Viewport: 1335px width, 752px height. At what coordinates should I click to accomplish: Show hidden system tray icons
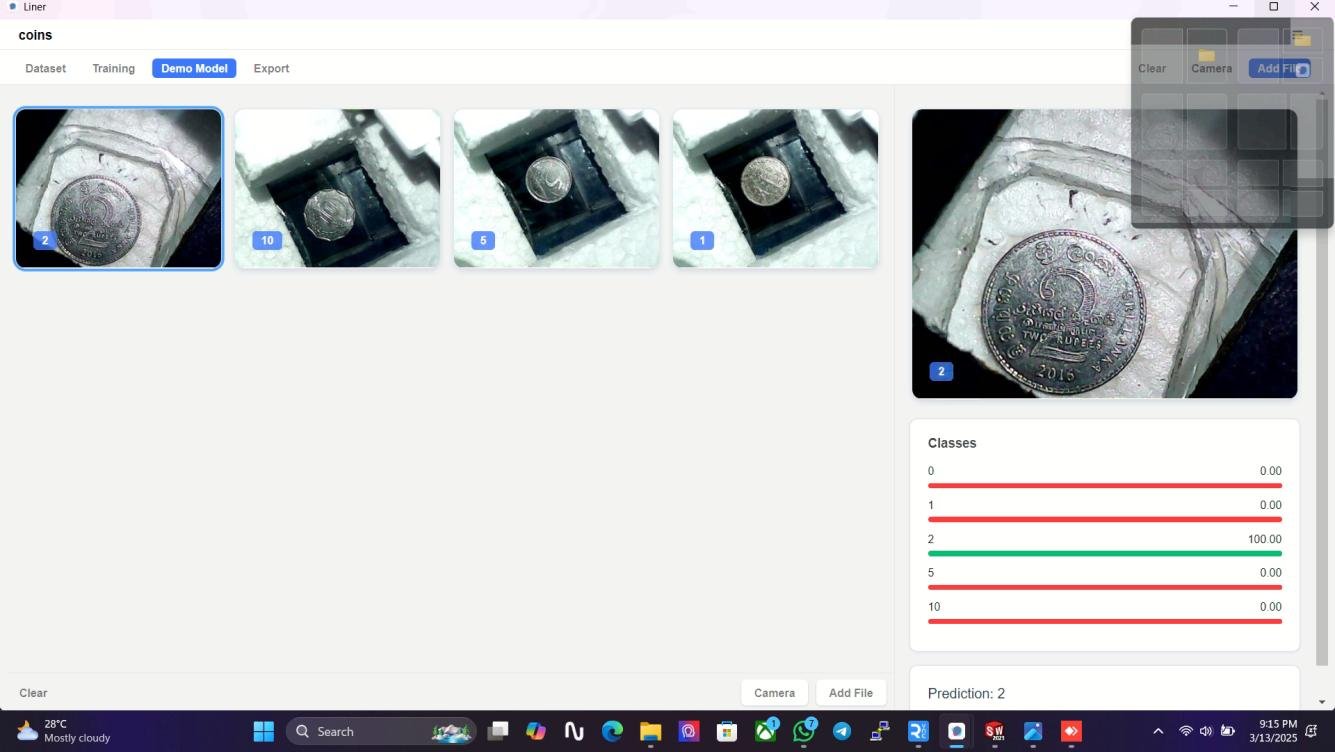pos(1158,731)
